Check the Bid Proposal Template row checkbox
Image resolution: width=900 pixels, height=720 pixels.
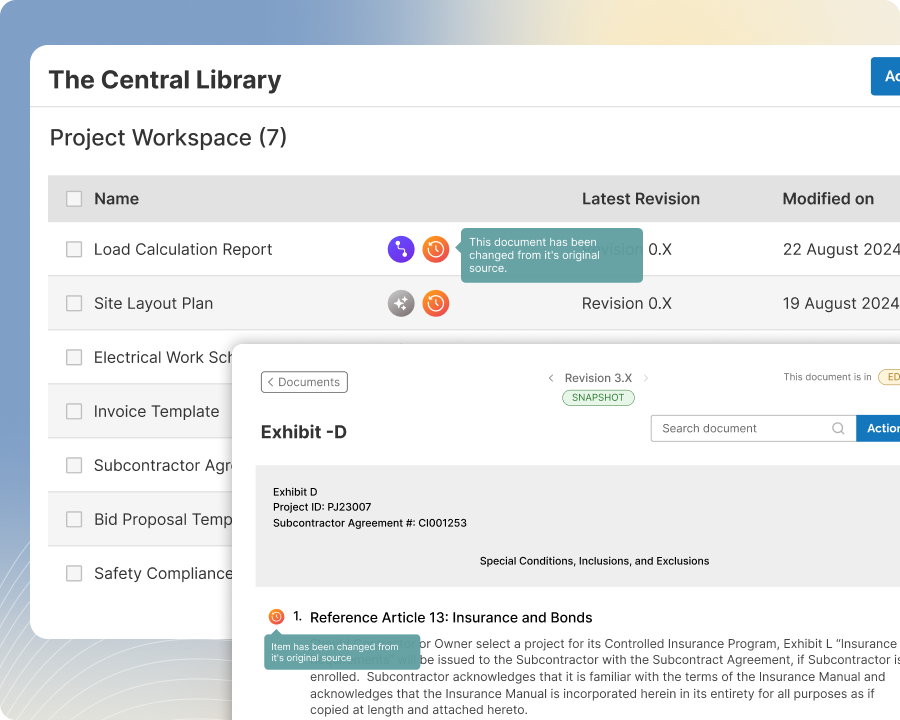(74, 519)
